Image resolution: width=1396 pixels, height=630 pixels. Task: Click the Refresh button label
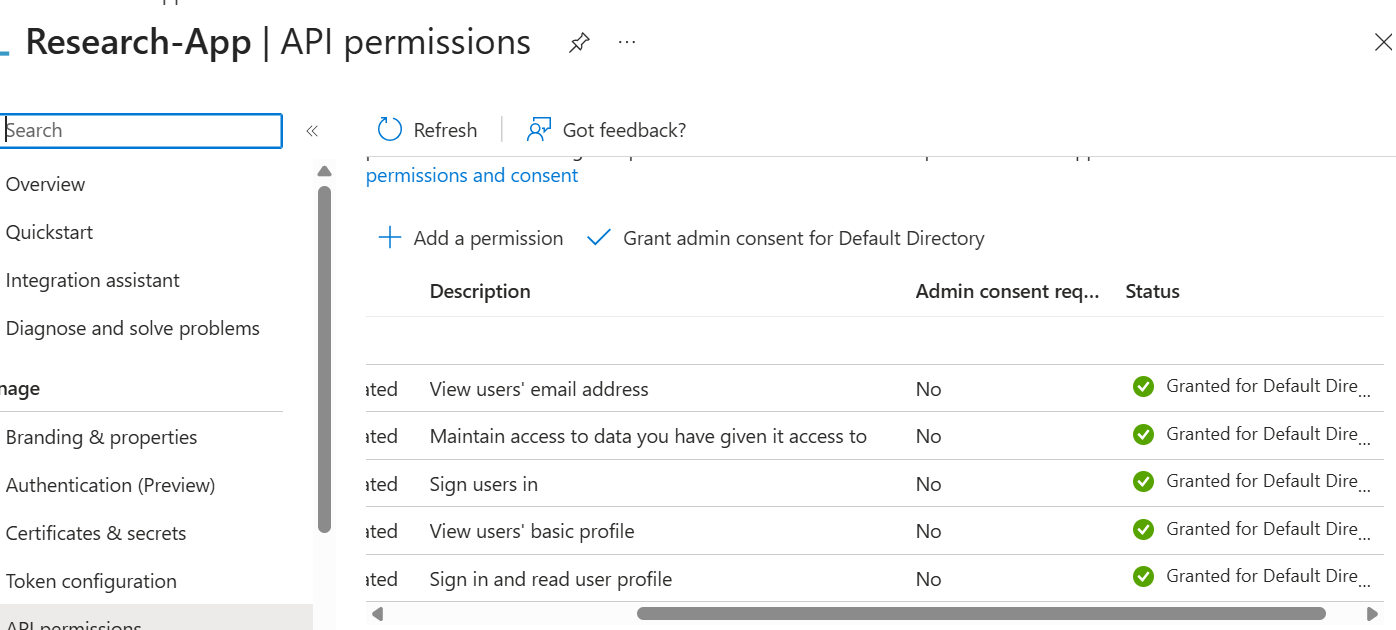pyautogui.click(x=445, y=130)
